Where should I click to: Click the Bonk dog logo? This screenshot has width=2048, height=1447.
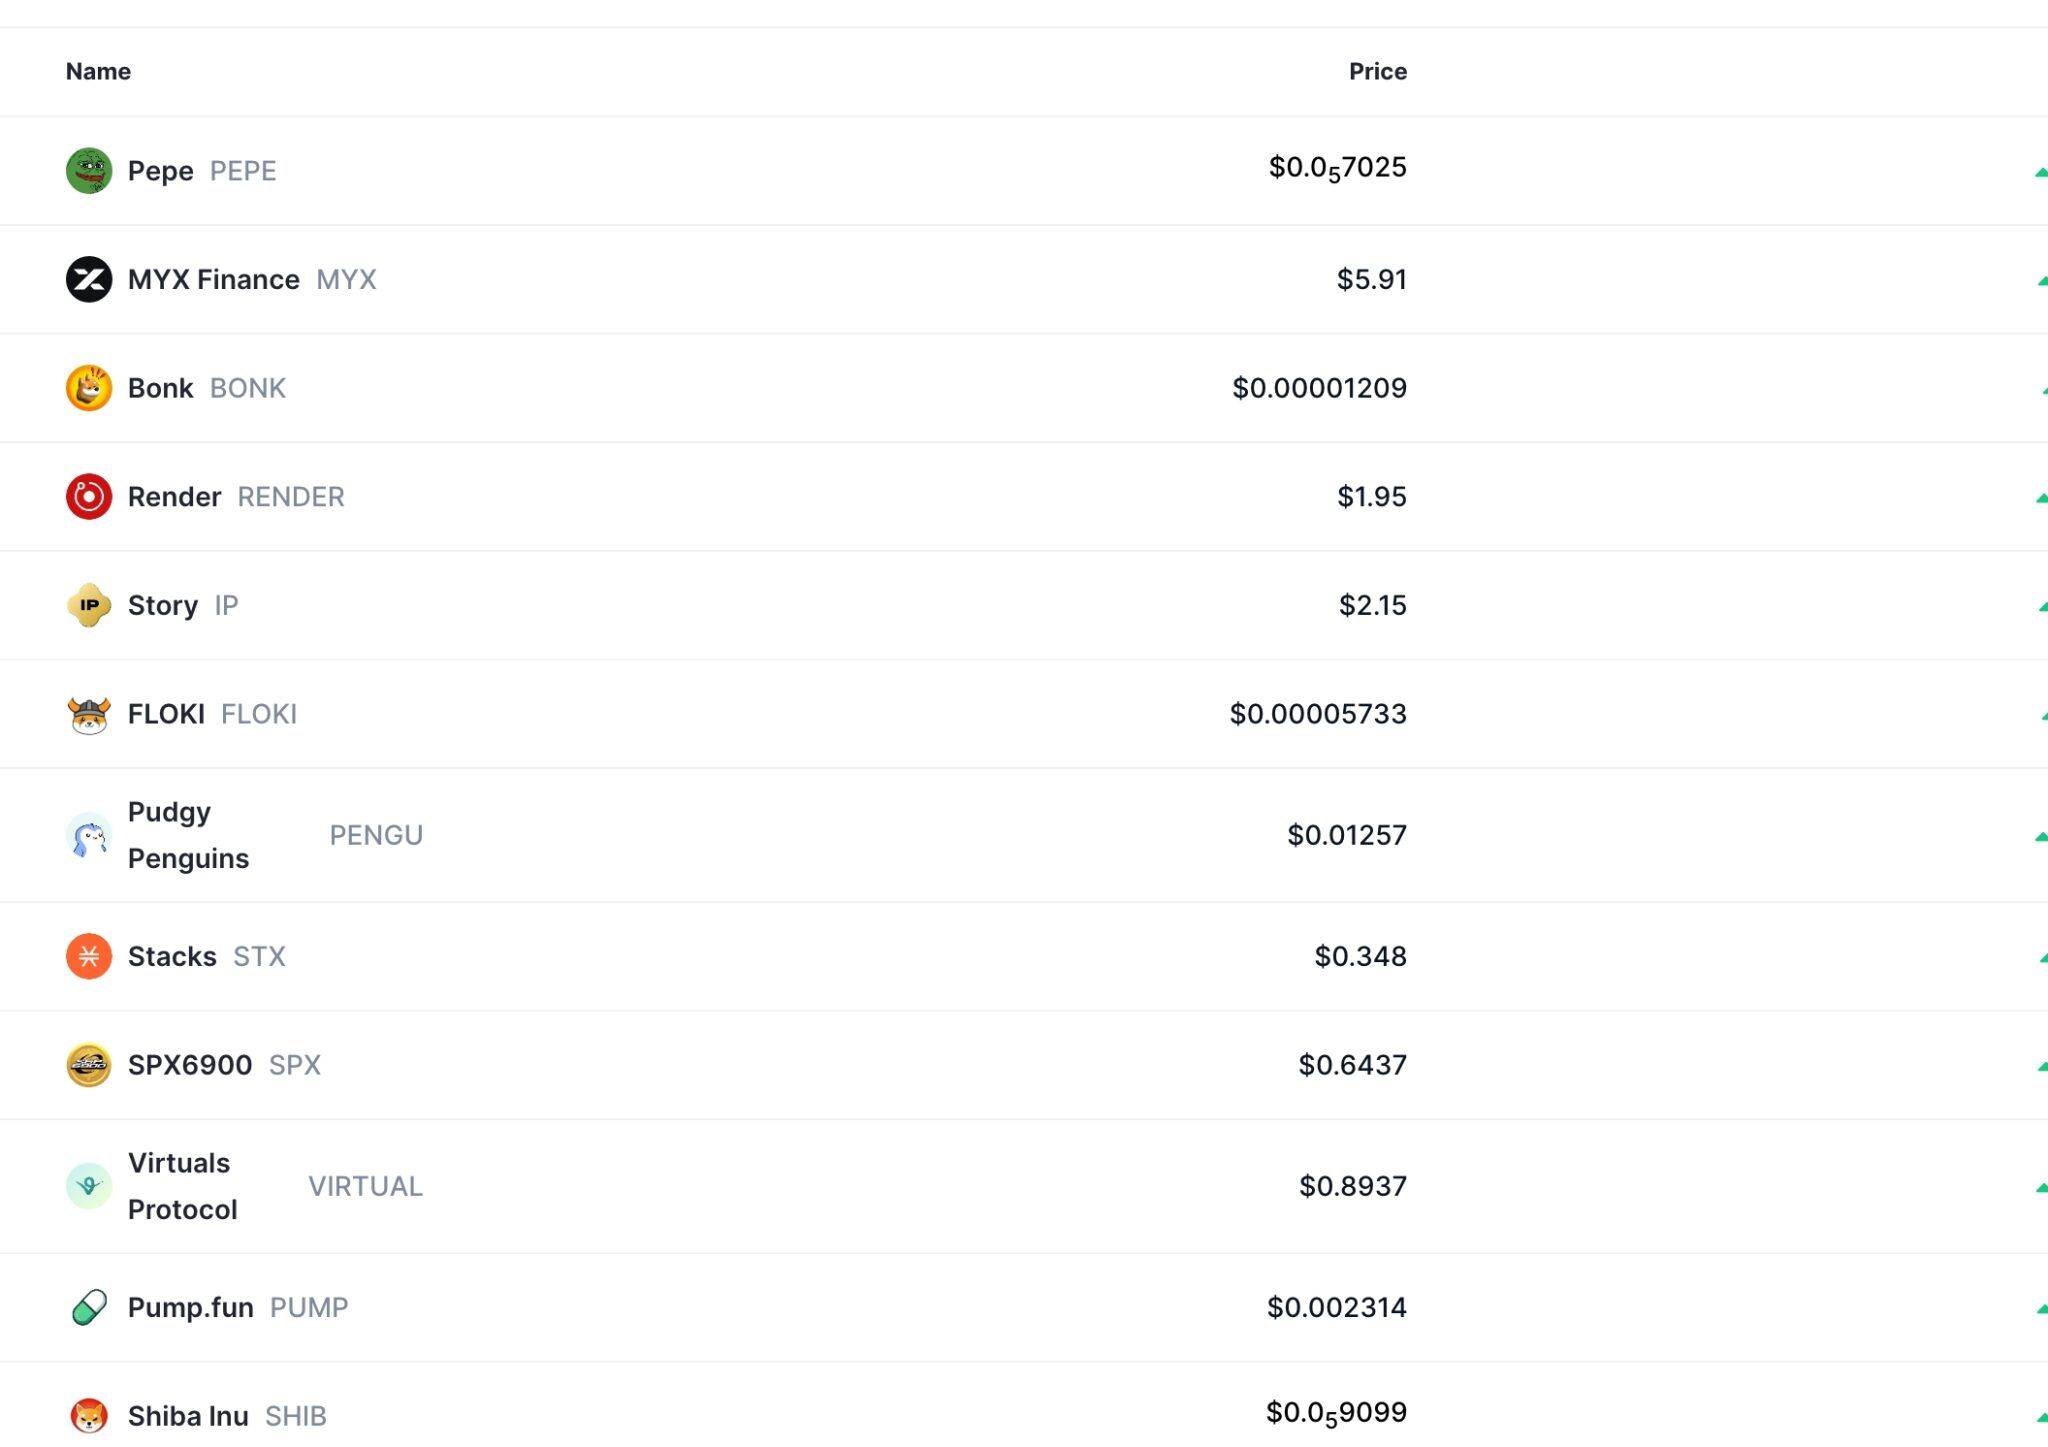tap(89, 388)
